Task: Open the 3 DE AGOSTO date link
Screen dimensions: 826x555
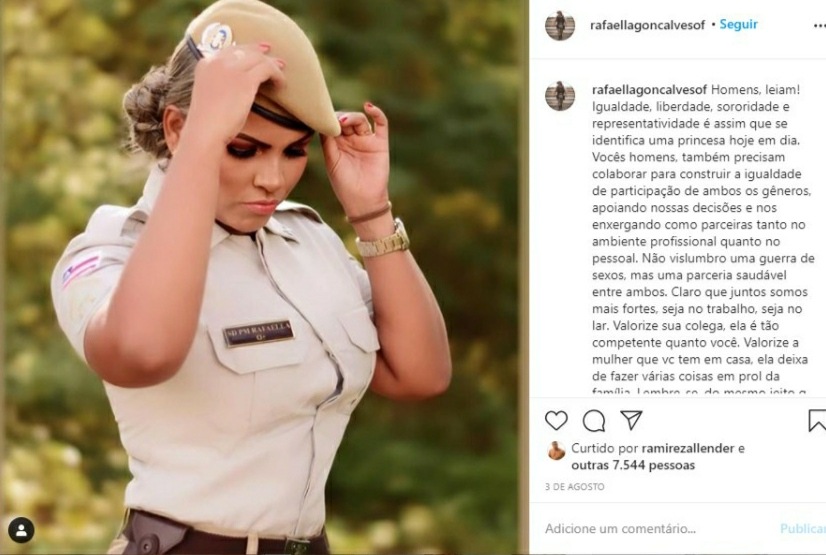Action: 575,487
